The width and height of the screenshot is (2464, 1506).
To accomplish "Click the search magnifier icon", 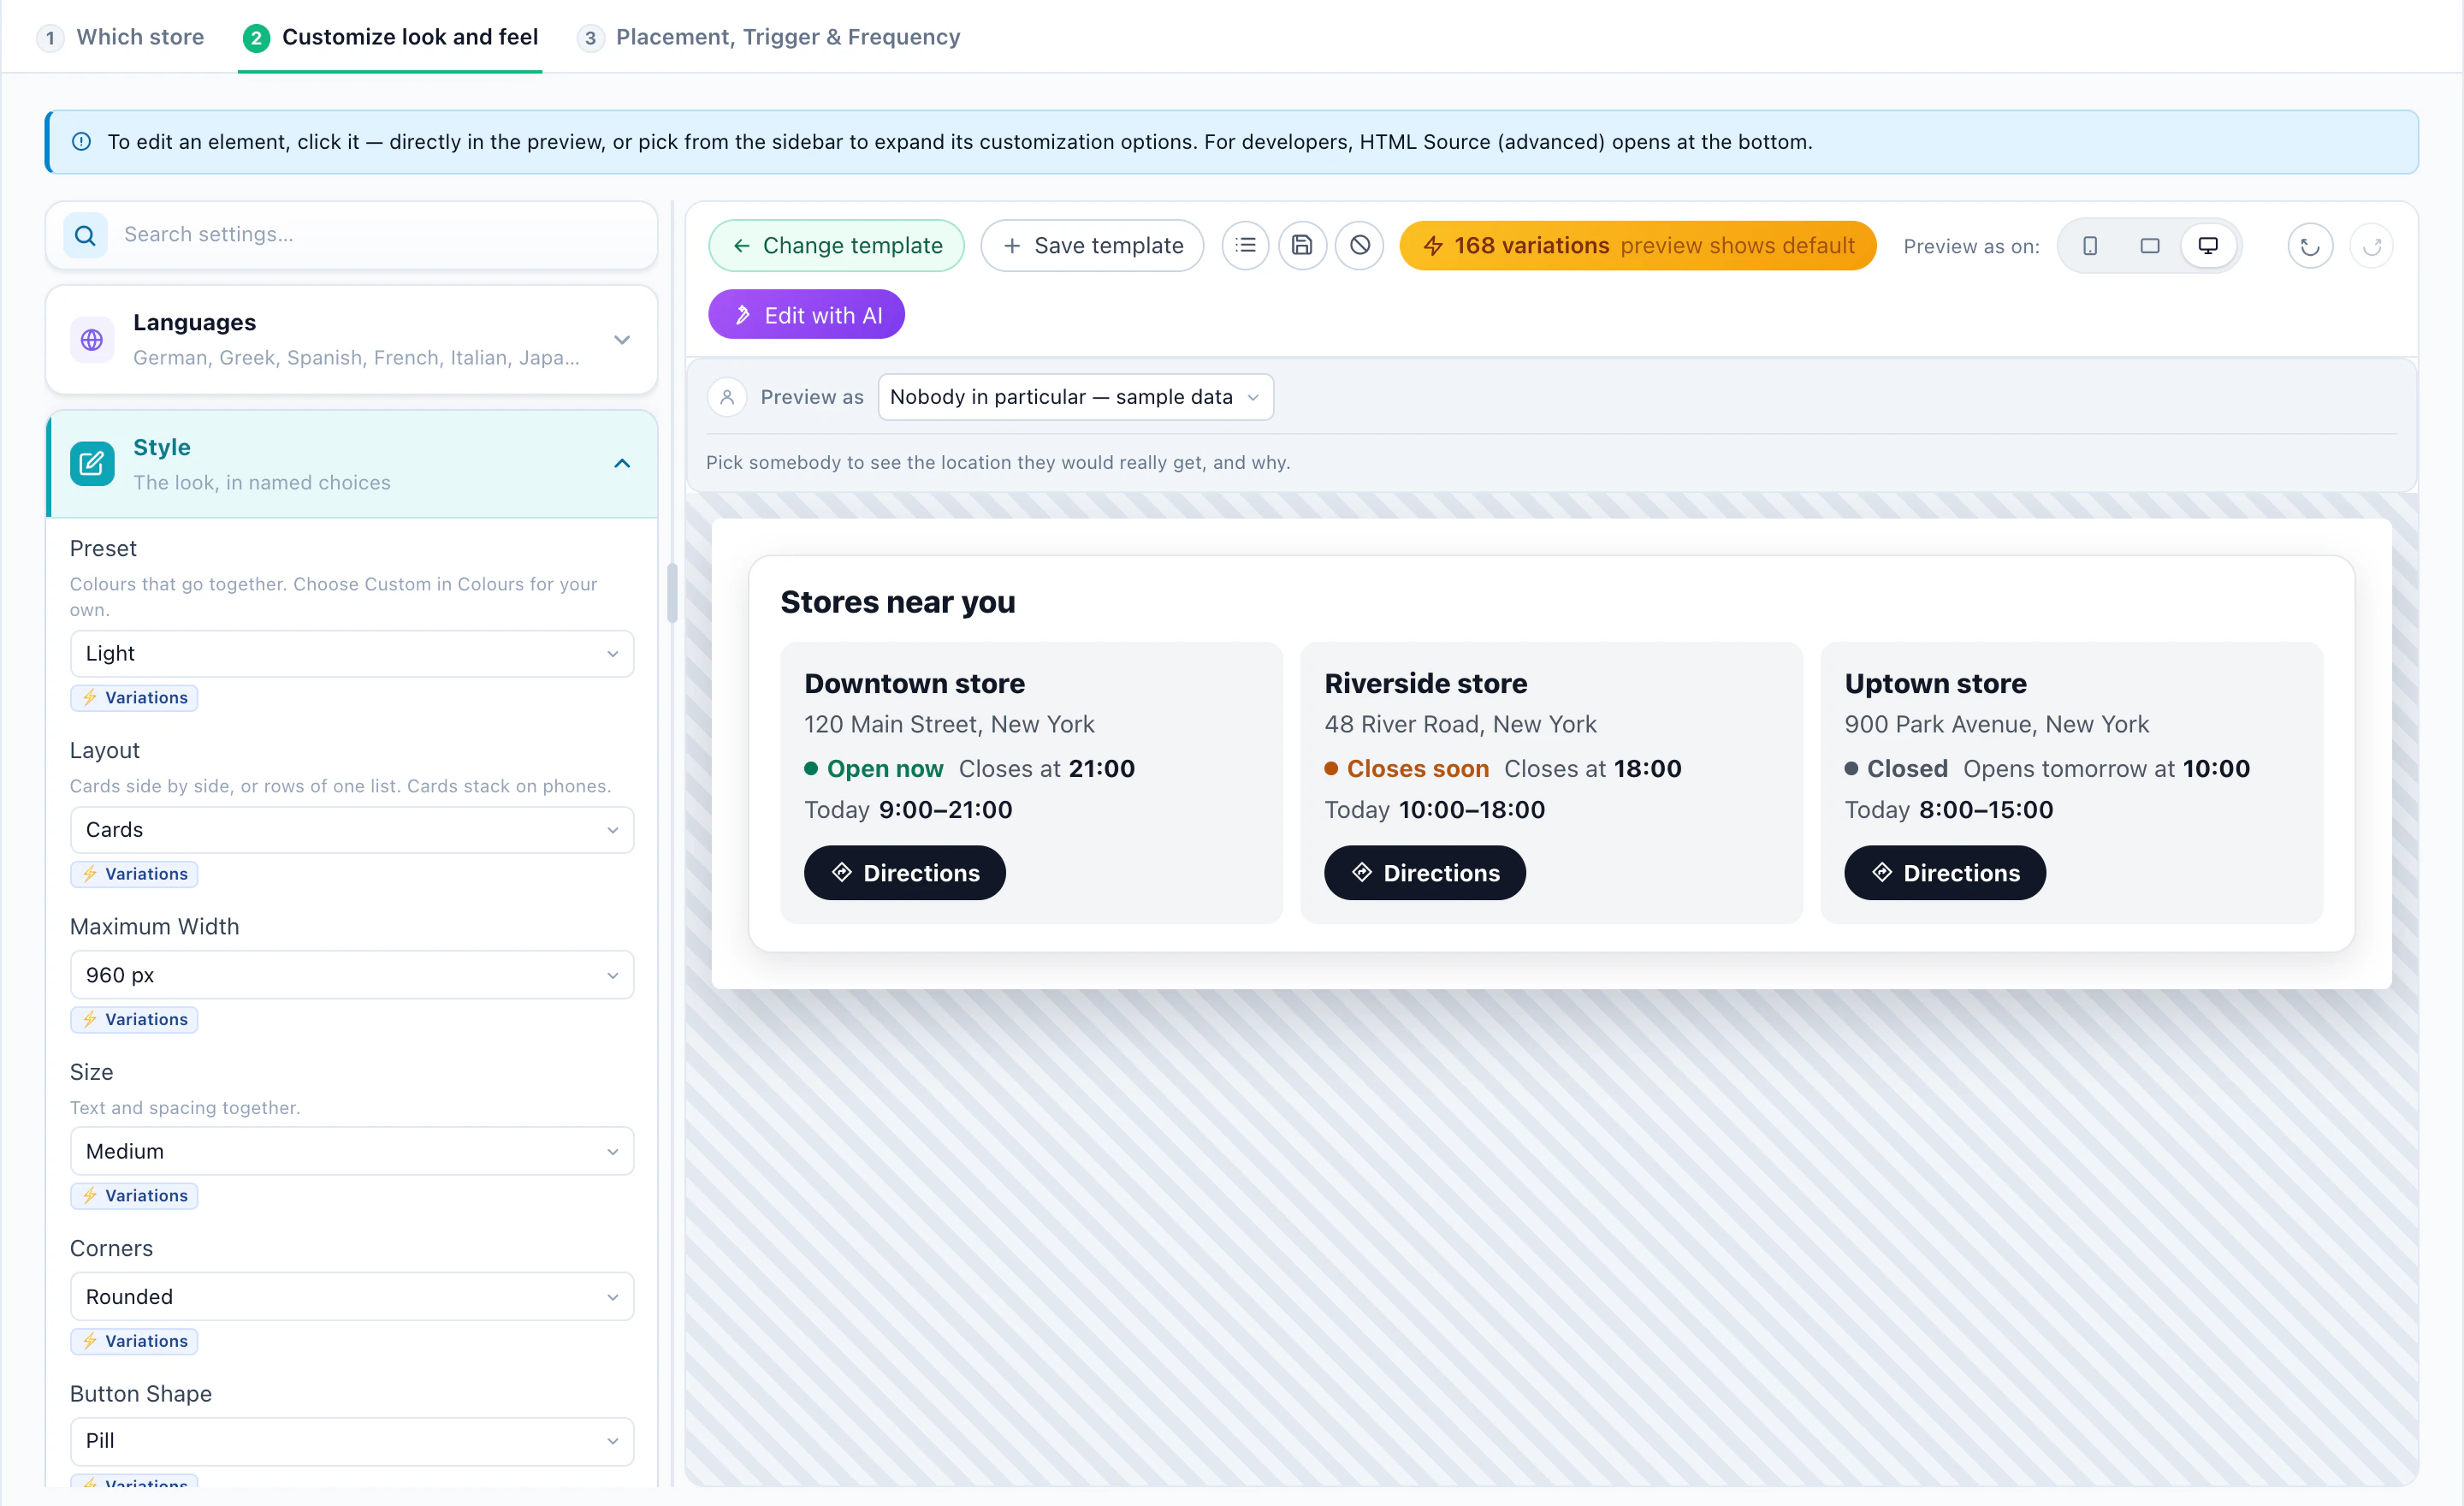I will pyautogui.click(x=86, y=235).
